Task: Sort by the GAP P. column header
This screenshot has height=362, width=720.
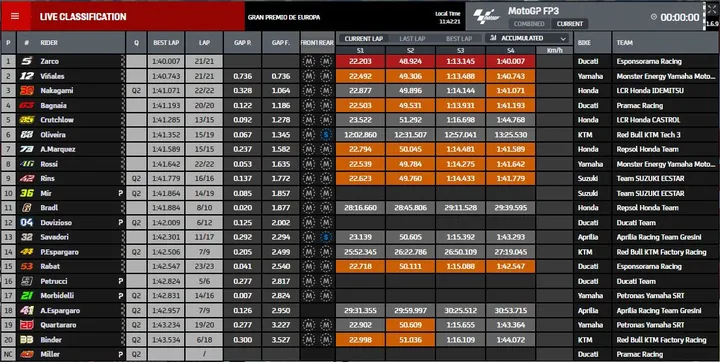Action: click(242, 42)
